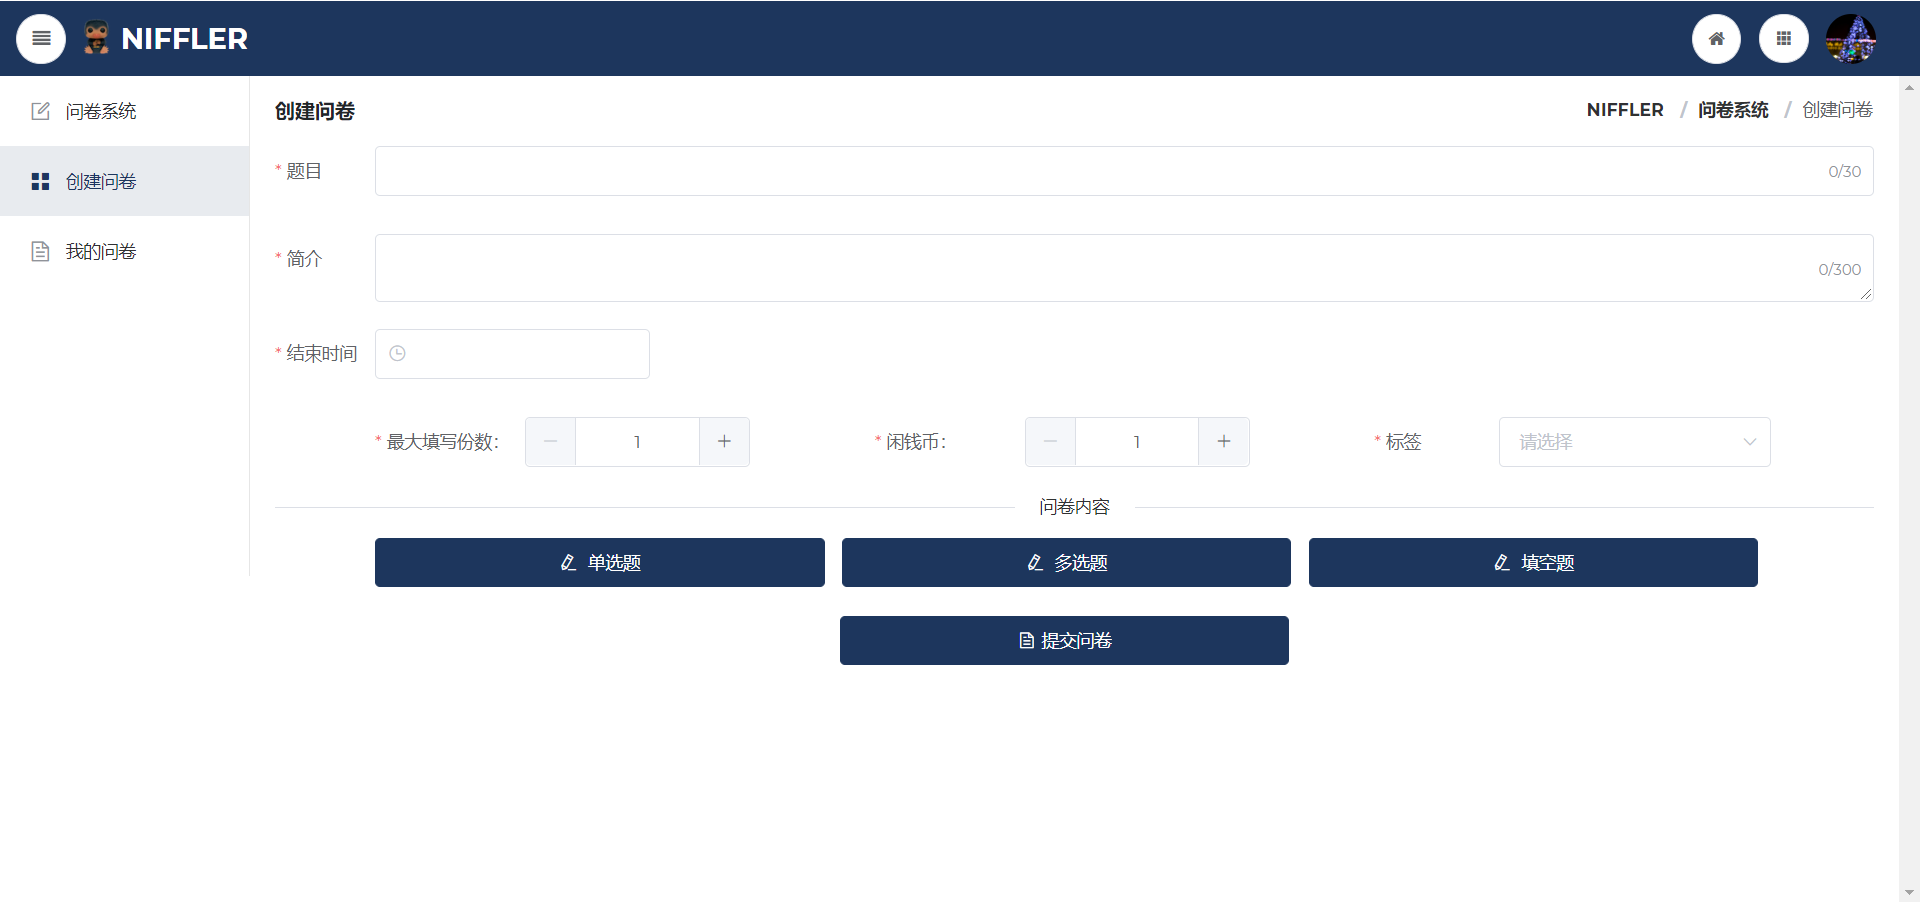Image resolution: width=1920 pixels, height=902 pixels.
Task: Go to 我的问卷 in the sidebar
Action: [100, 251]
